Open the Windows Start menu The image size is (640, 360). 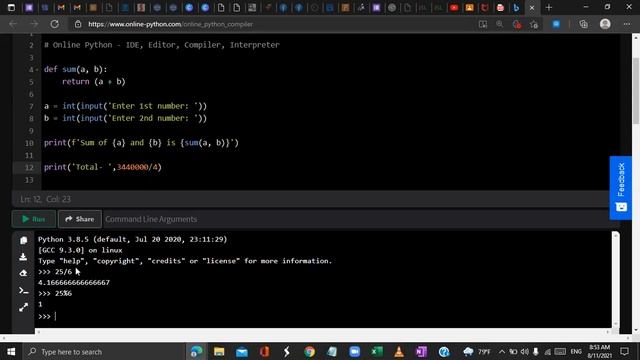pos(11,351)
